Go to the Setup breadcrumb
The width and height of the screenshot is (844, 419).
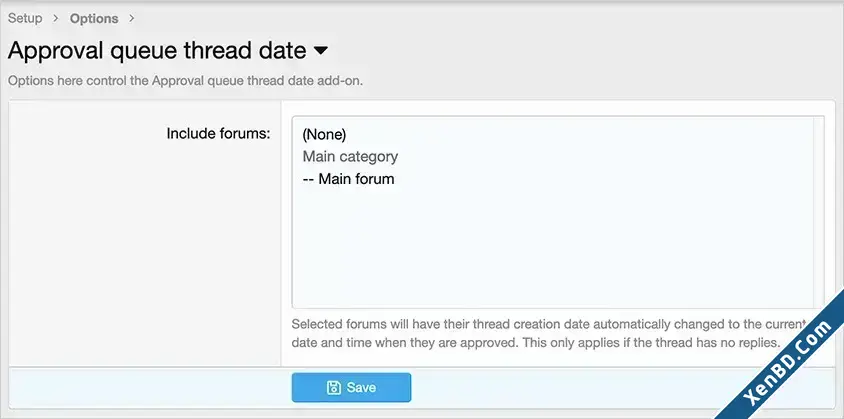(25, 18)
